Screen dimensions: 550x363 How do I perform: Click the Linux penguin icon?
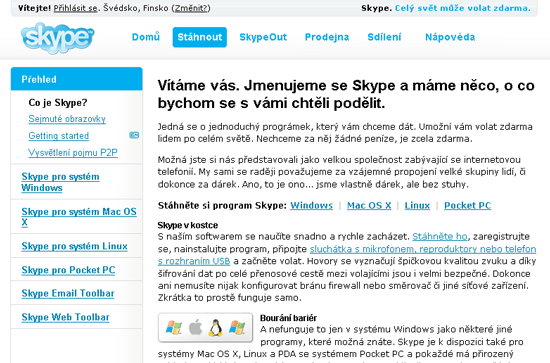tap(215, 328)
